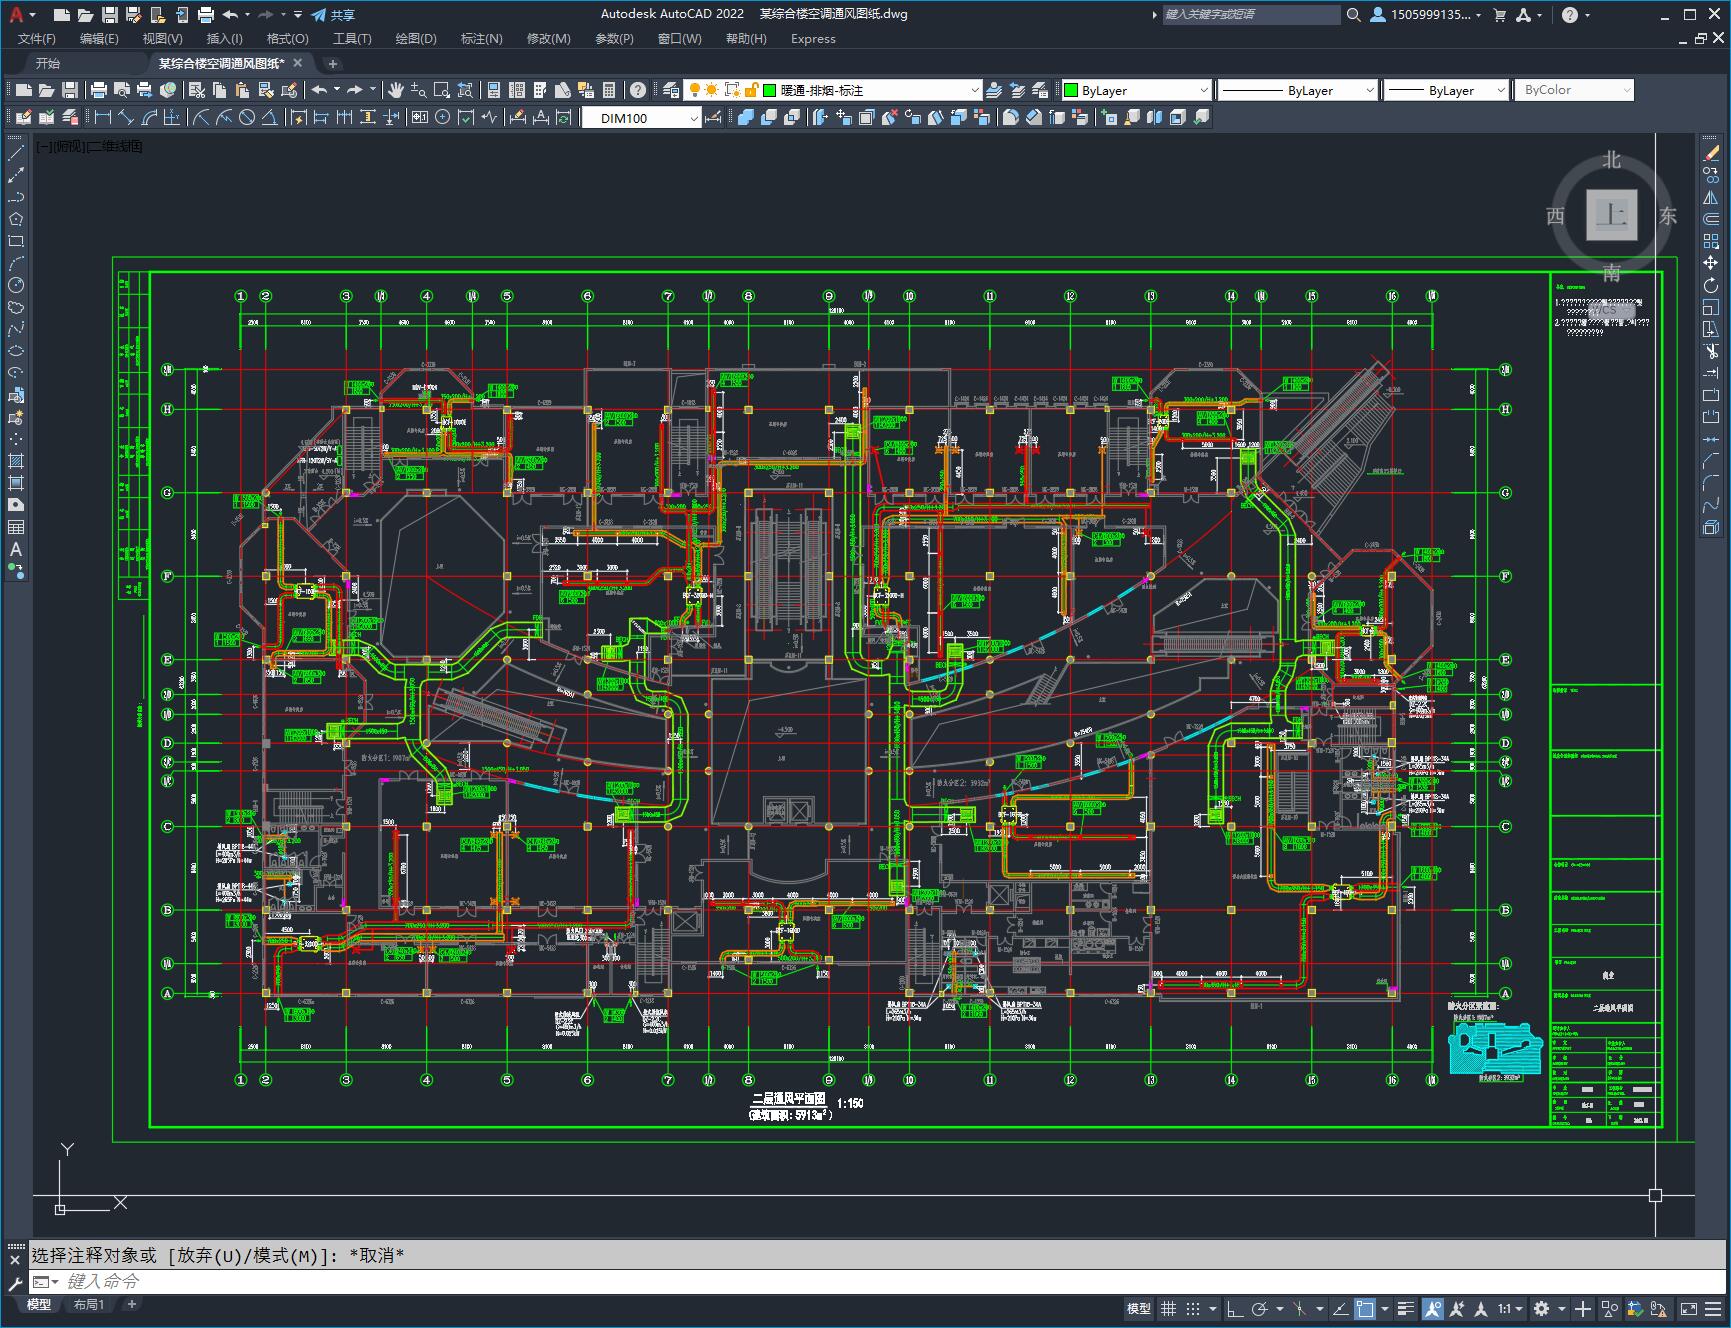Viewport: 1731px width, 1328px height.
Task: Open the Autodesk App Store cart icon
Action: (1499, 15)
